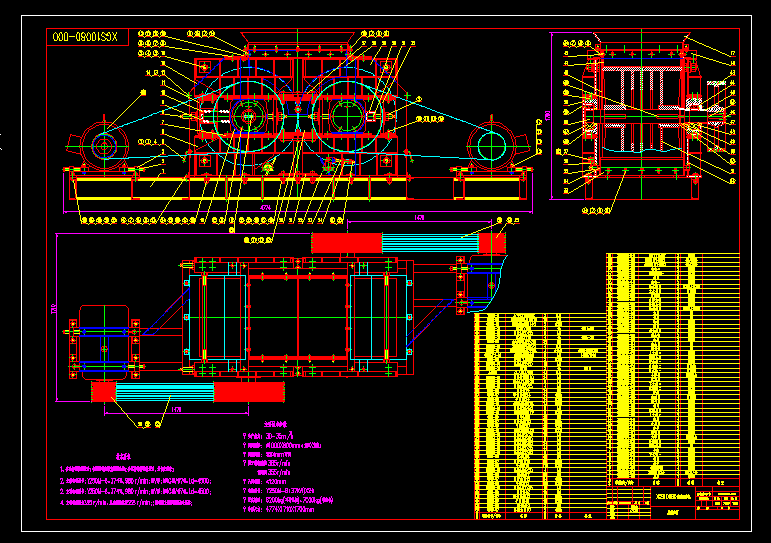Pick the 1790 height dimension beside side view
The image size is (771, 543).
[x=548, y=116]
